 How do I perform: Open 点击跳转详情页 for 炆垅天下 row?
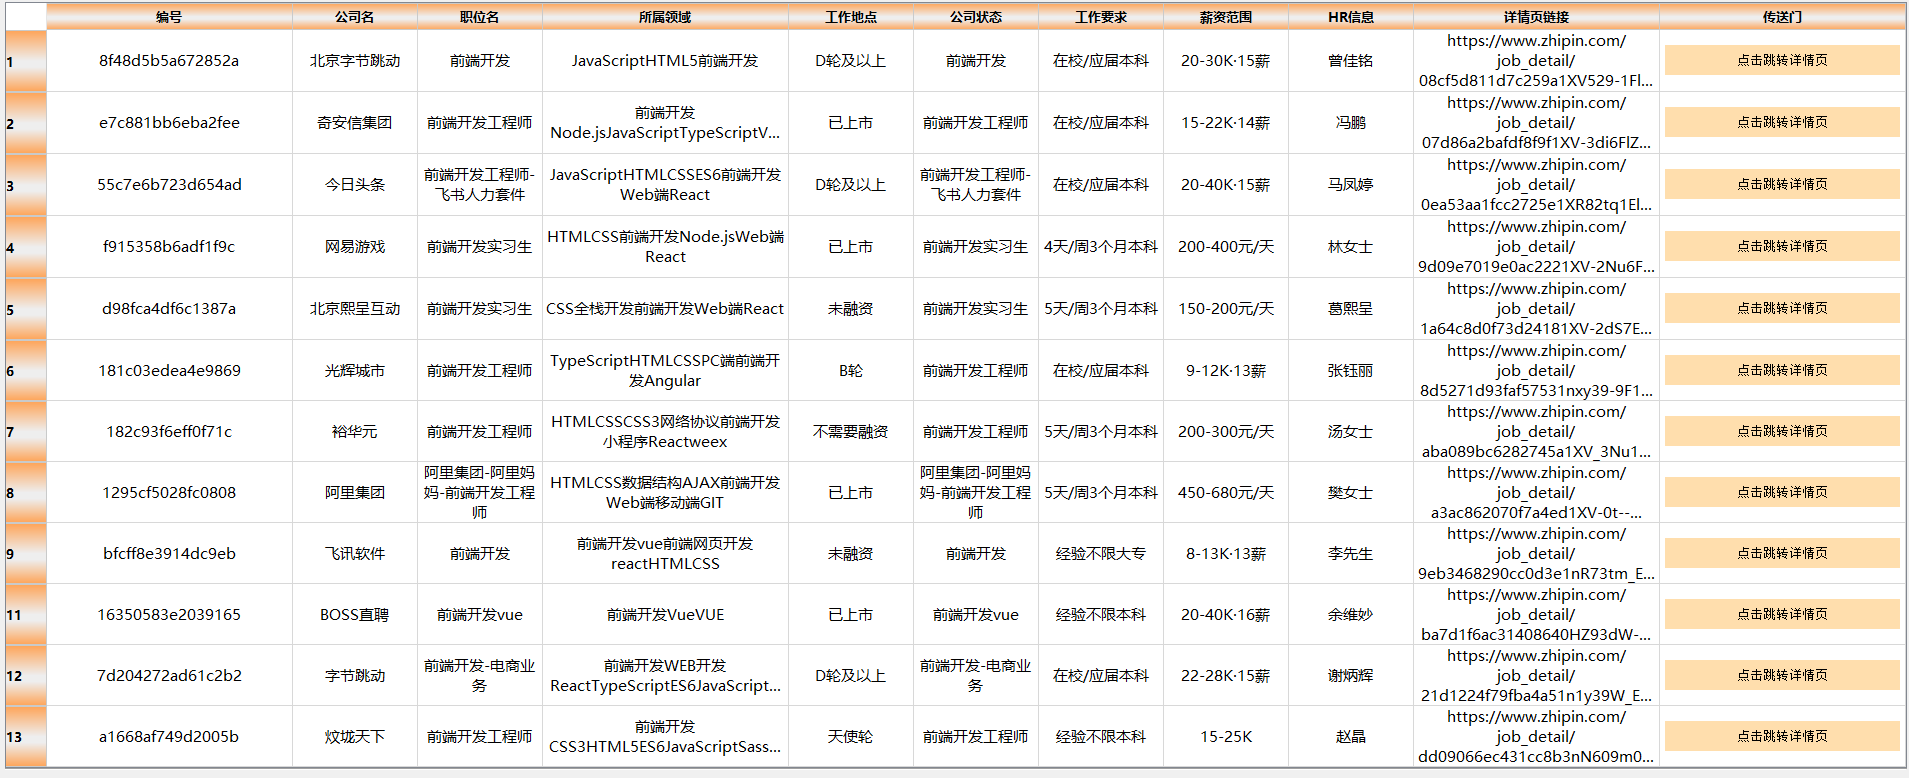pos(1782,736)
